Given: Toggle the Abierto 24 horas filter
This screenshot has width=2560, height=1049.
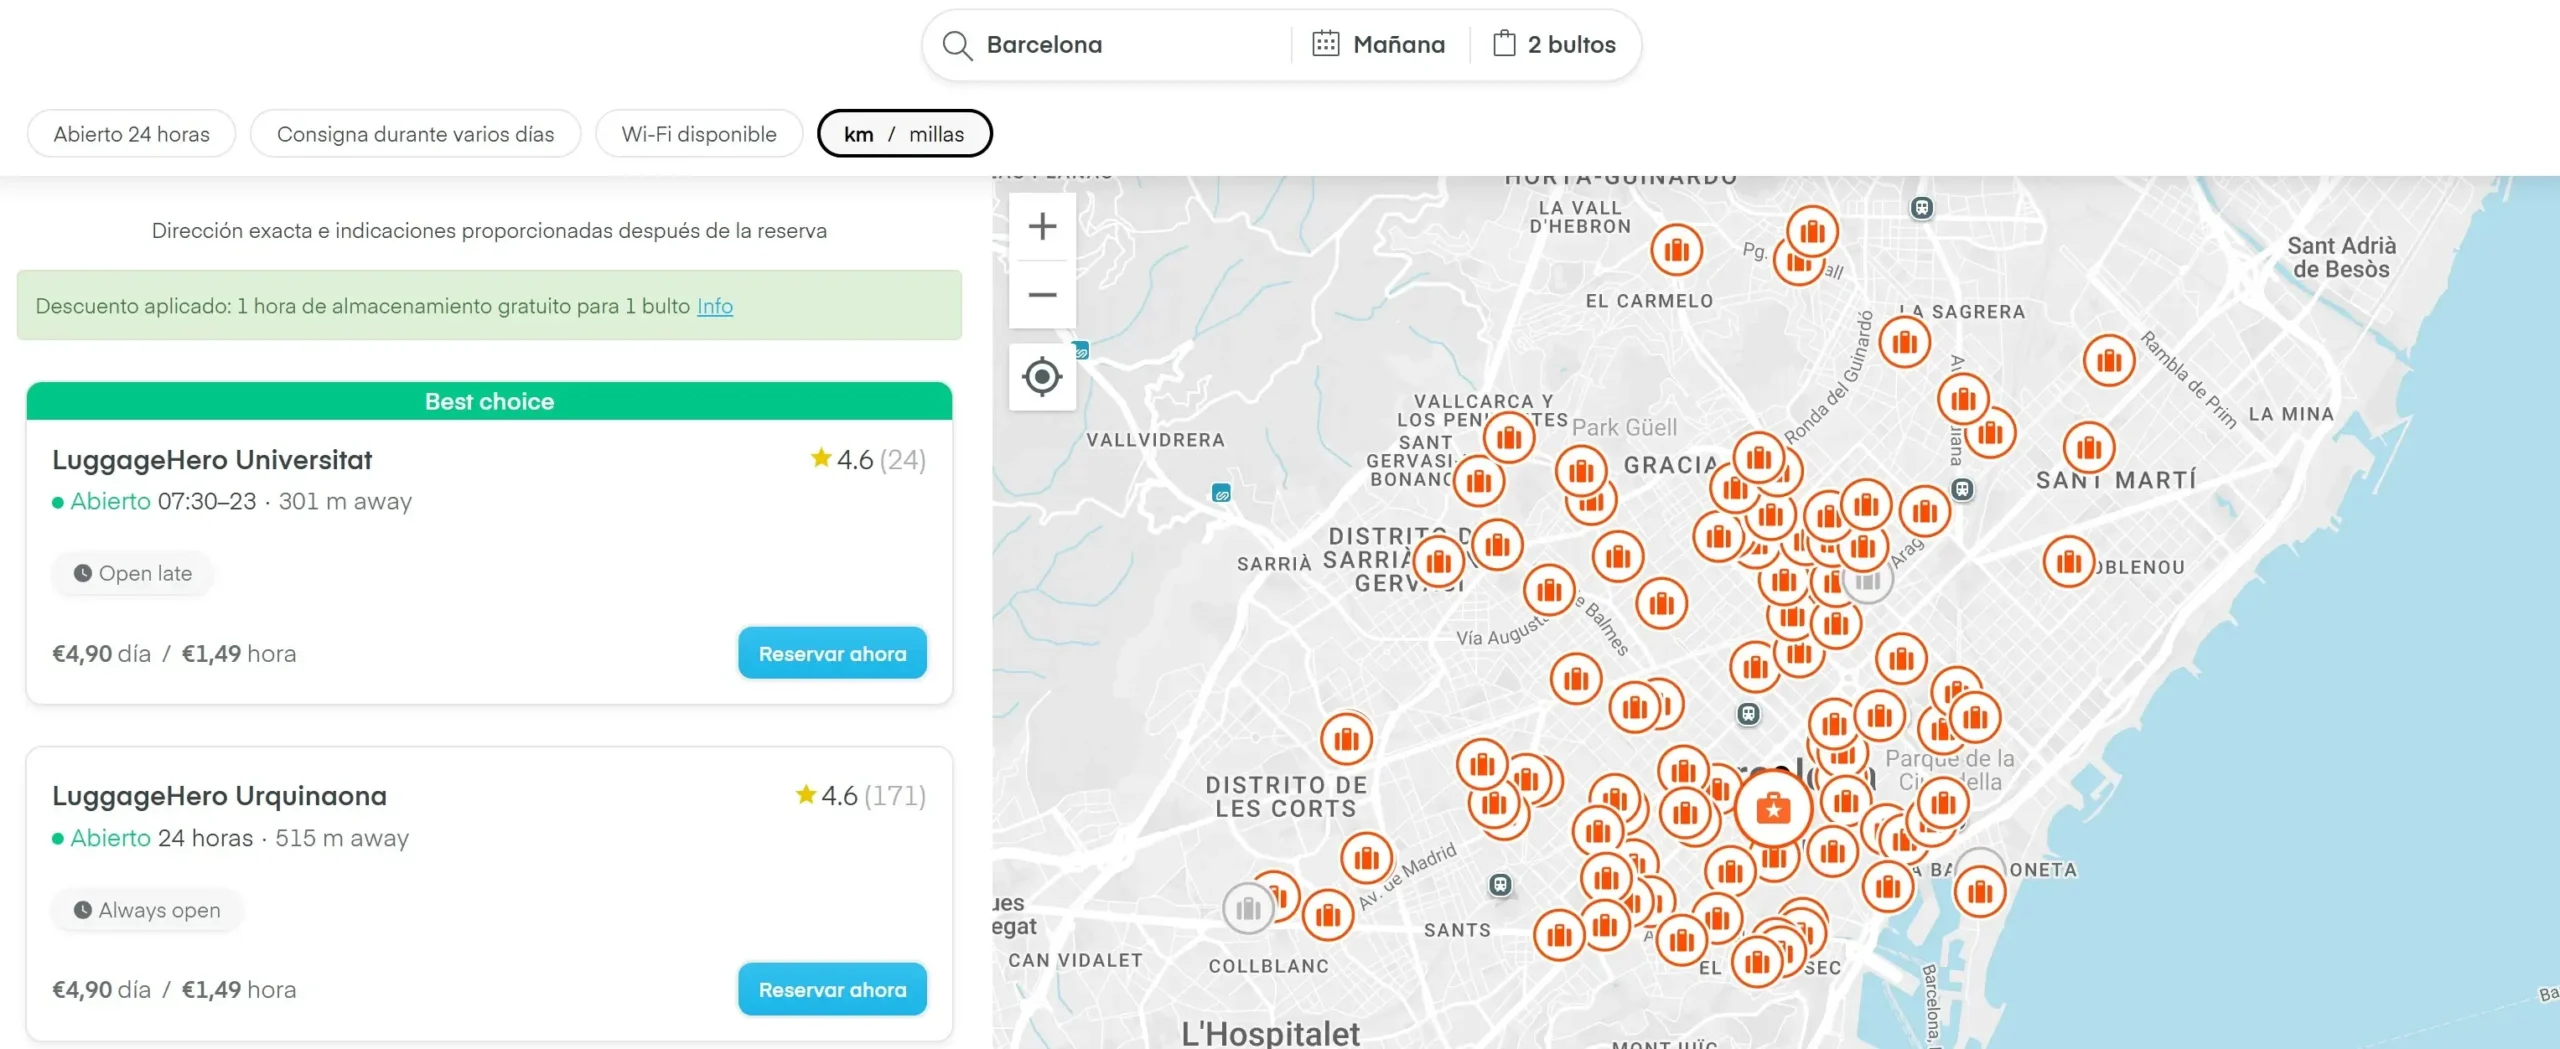Looking at the screenshot, I should [131, 134].
